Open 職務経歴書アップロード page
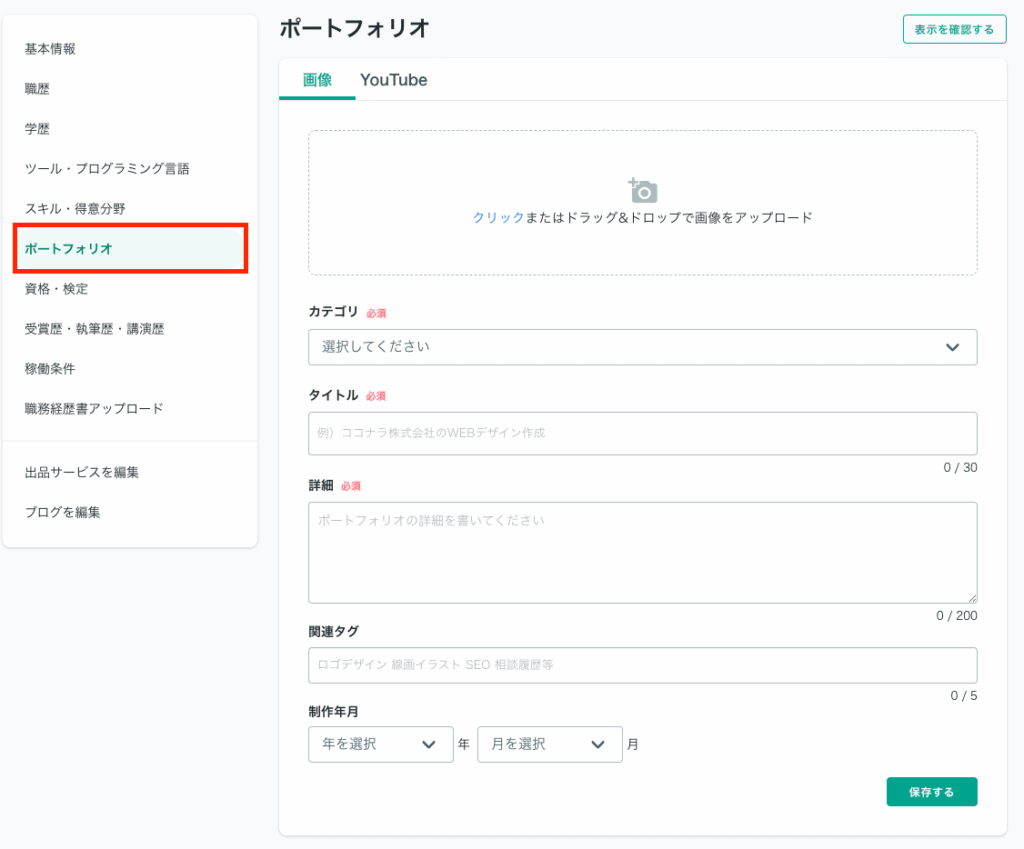 (94, 409)
